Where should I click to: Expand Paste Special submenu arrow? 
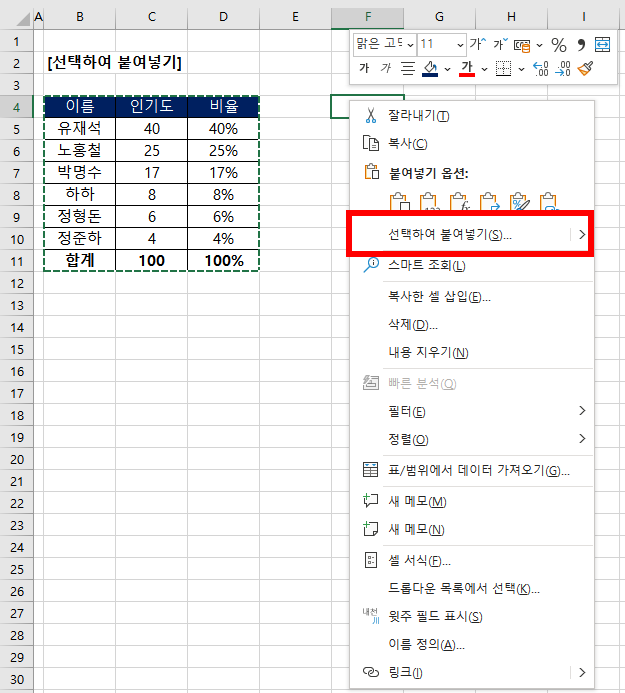pos(582,235)
